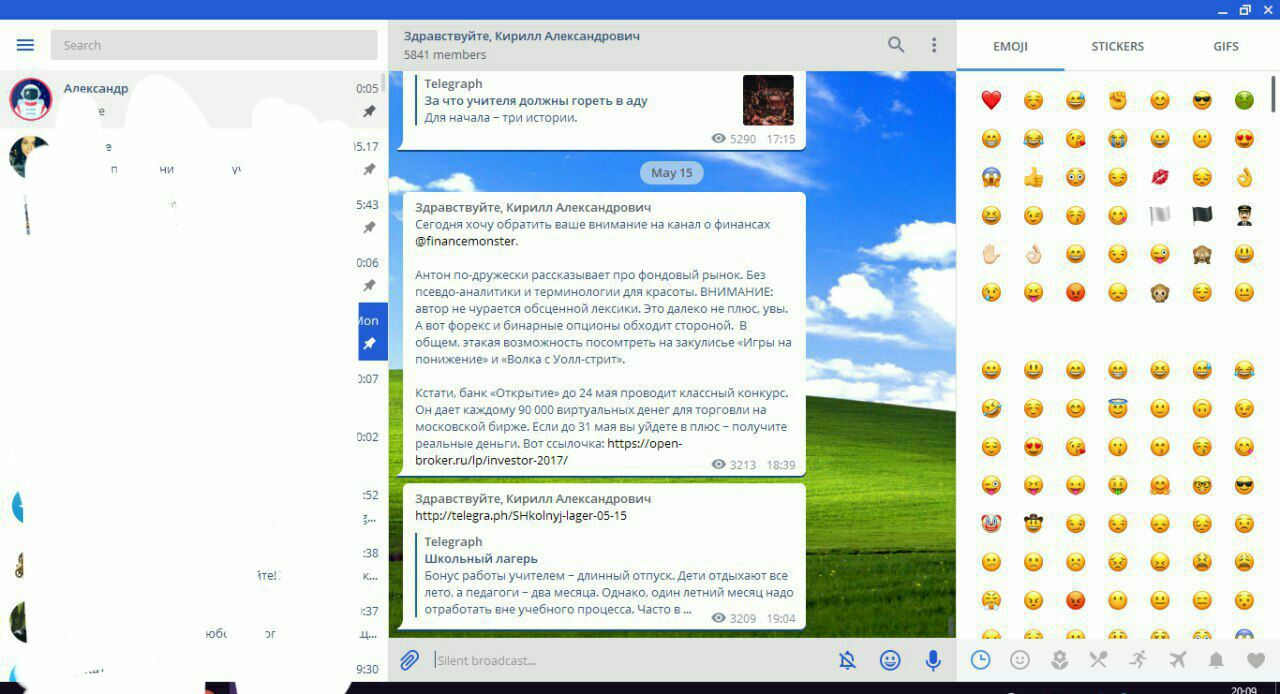Switch to the EMOJI tab

pyautogui.click(x=1010, y=46)
